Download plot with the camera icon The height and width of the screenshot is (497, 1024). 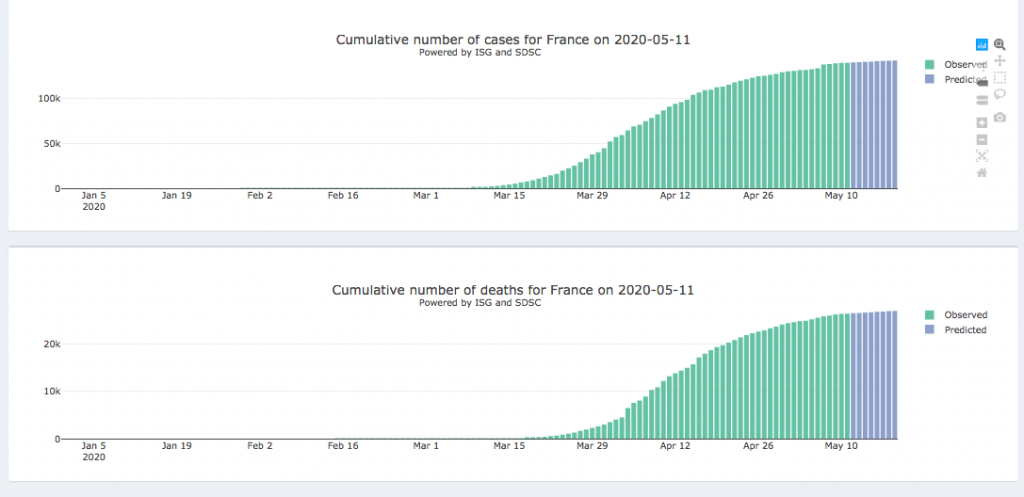pos(1000,118)
